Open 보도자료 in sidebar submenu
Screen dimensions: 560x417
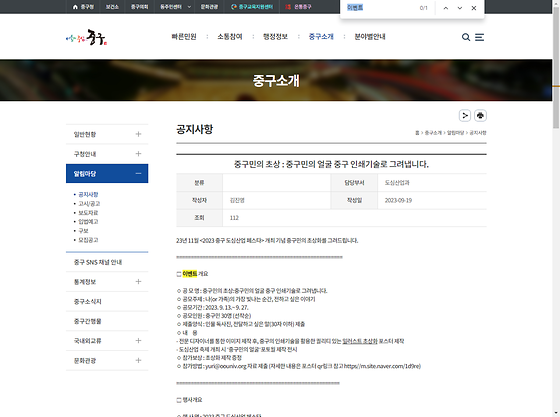[x=88, y=213]
